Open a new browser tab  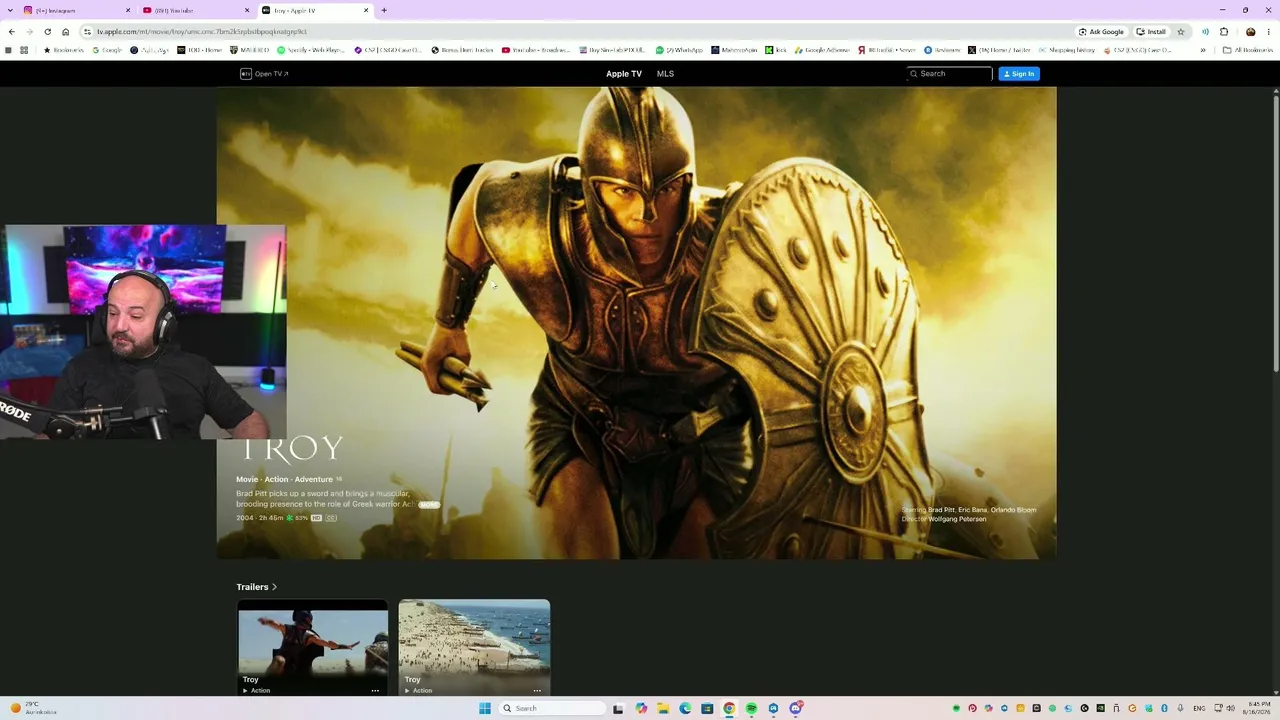coord(384,10)
